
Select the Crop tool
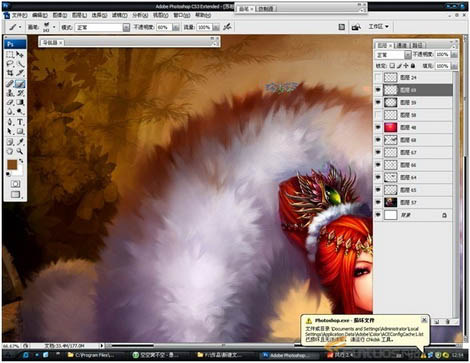(x=10, y=73)
